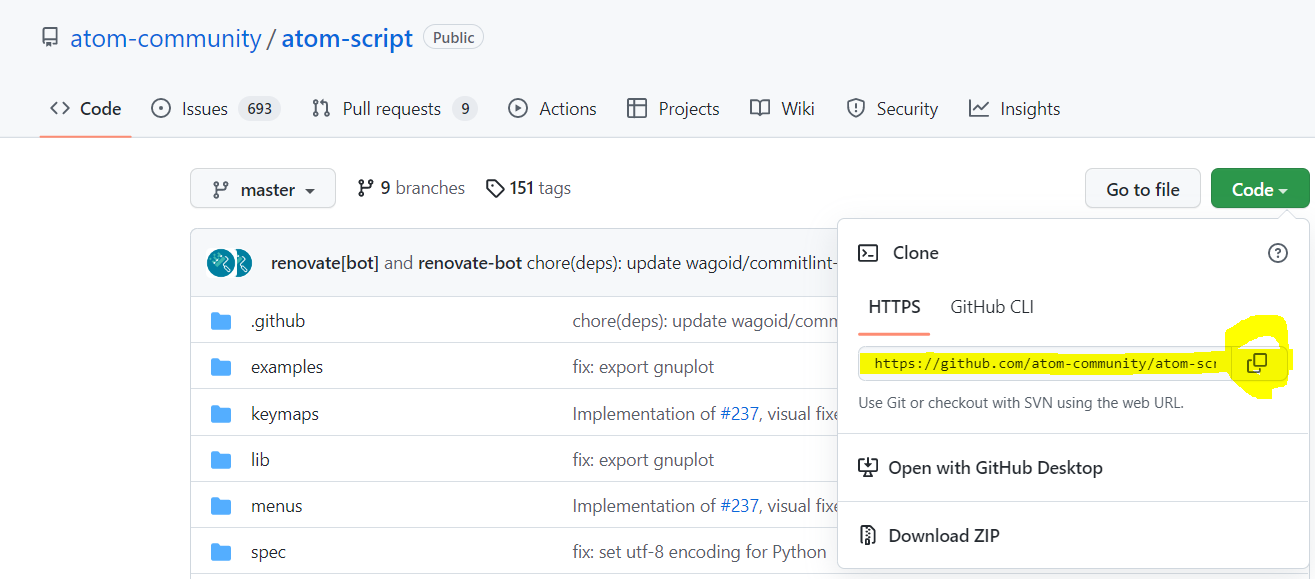Viewport: 1315px width, 579px height.
Task: Open the .github folder
Action: 278,321
